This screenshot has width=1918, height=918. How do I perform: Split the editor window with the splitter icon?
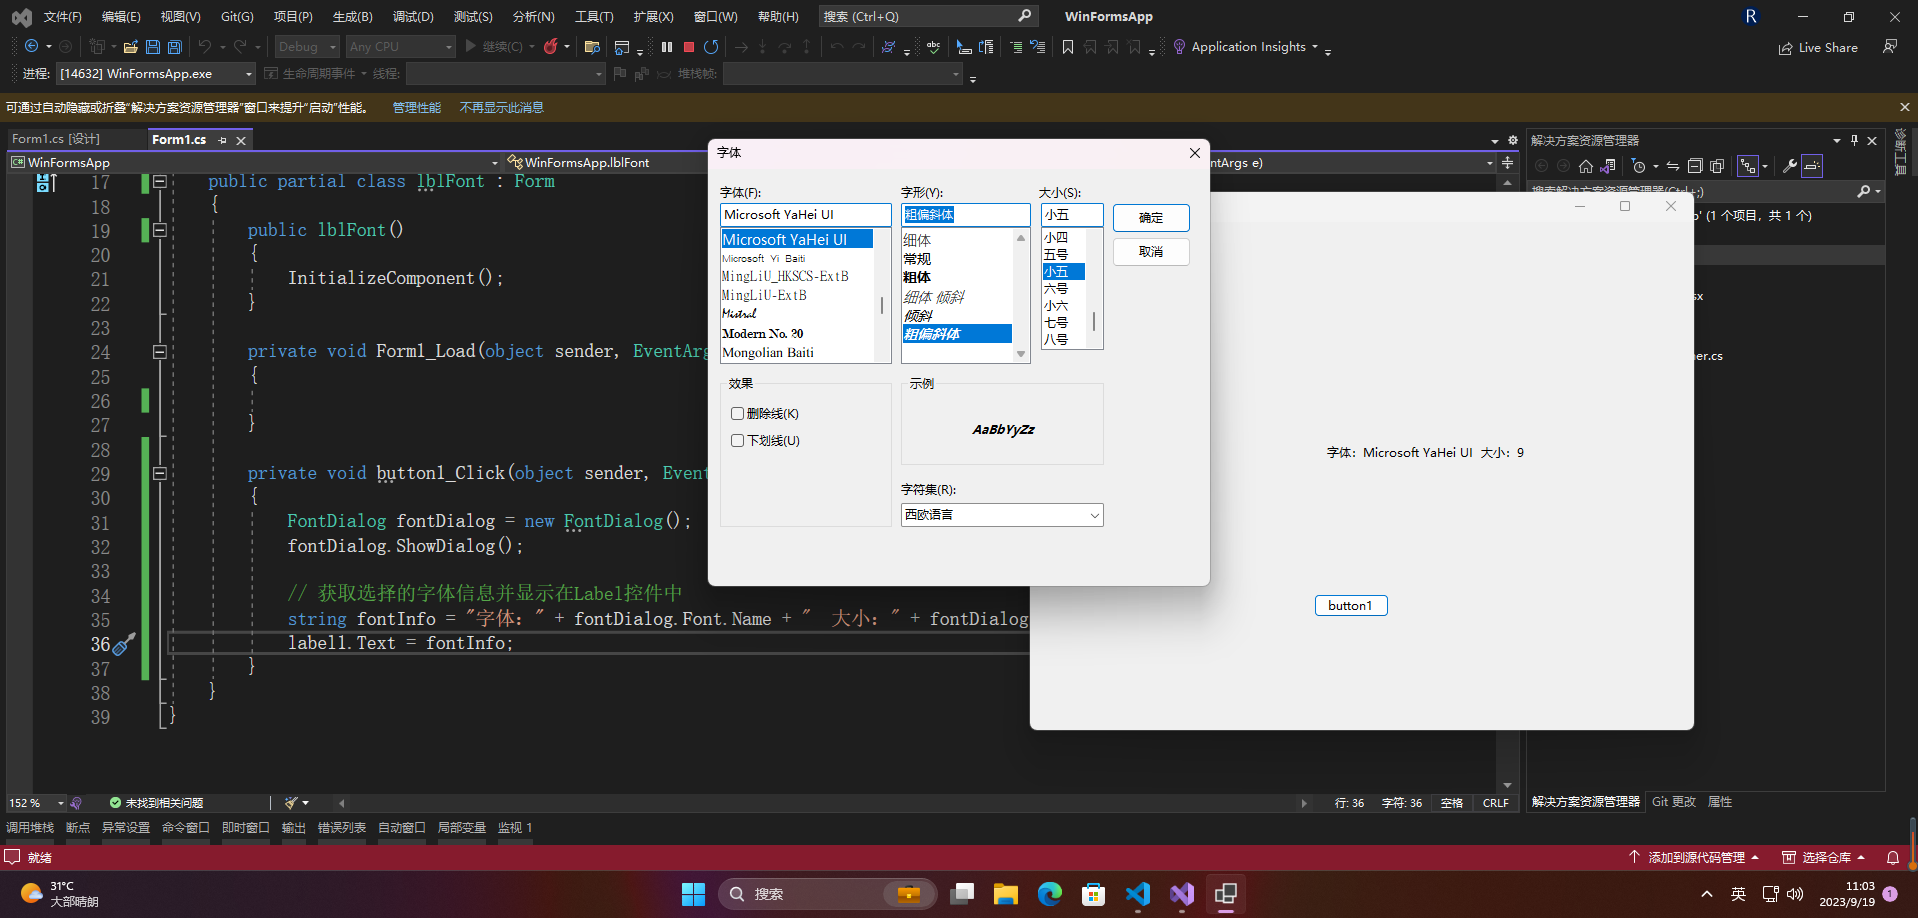click(1508, 162)
